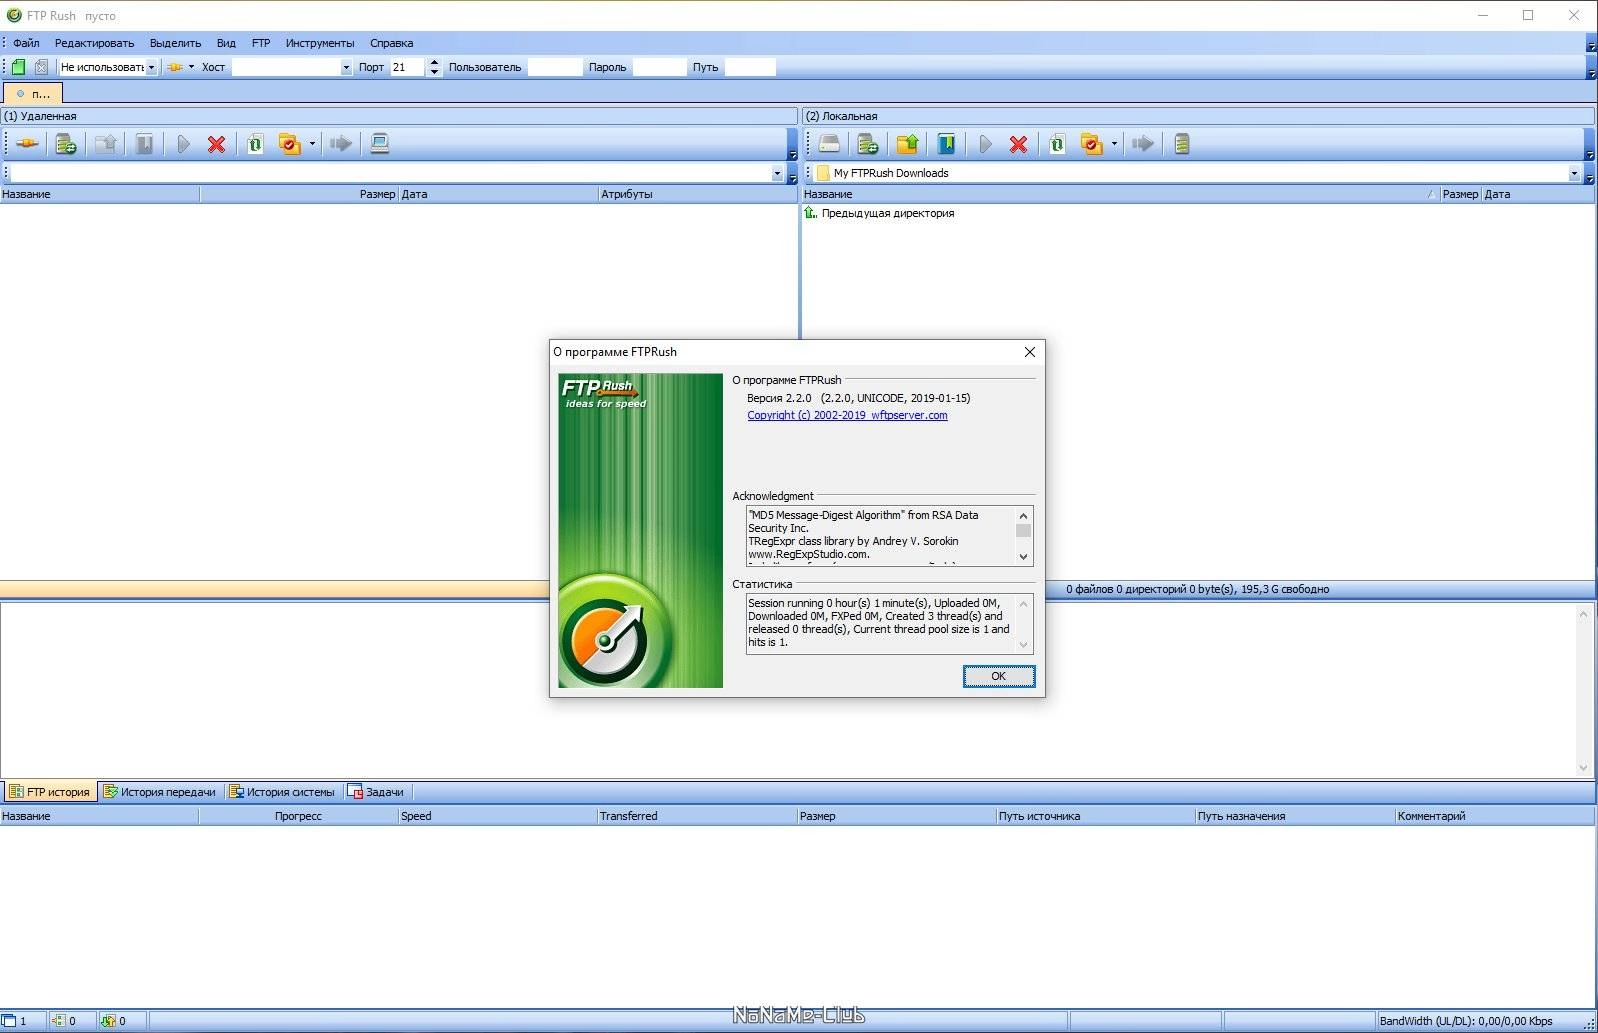Open the folder-checkmark dropdown arrow in the local pane

(x=1114, y=144)
